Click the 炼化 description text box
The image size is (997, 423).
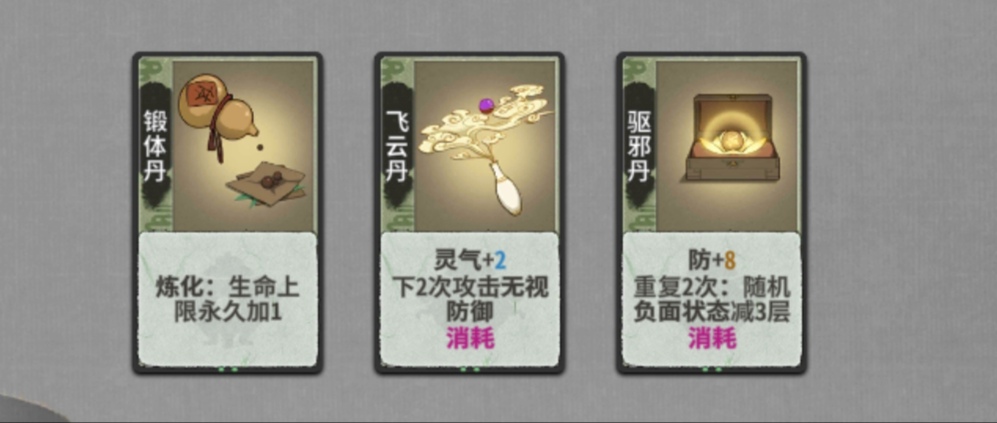tap(228, 299)
